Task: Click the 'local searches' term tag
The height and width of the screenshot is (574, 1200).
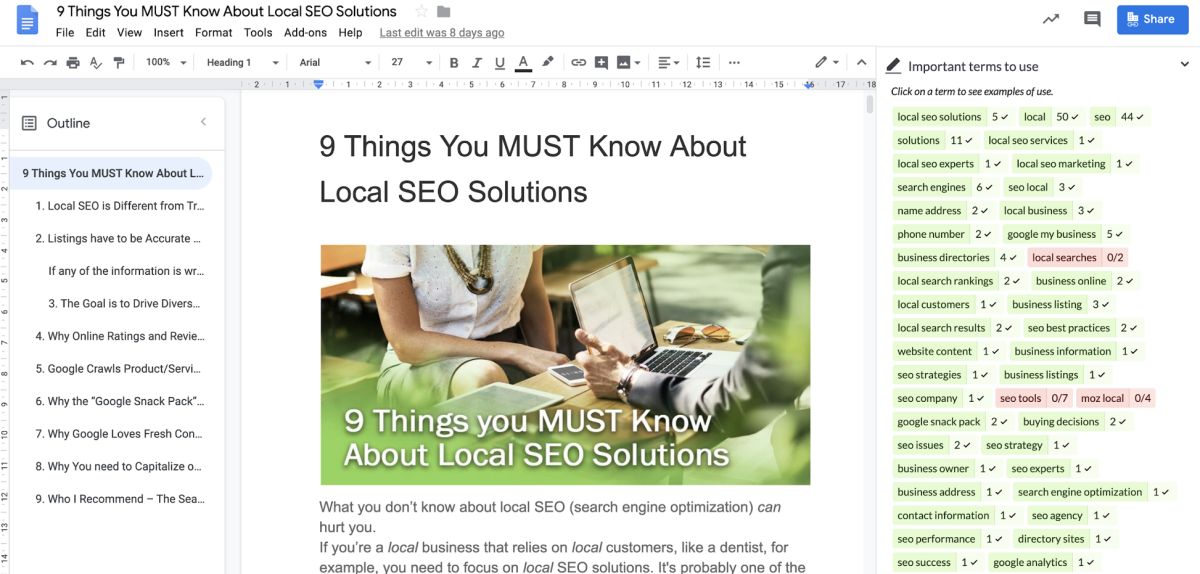Action: tap(1064, 257)
